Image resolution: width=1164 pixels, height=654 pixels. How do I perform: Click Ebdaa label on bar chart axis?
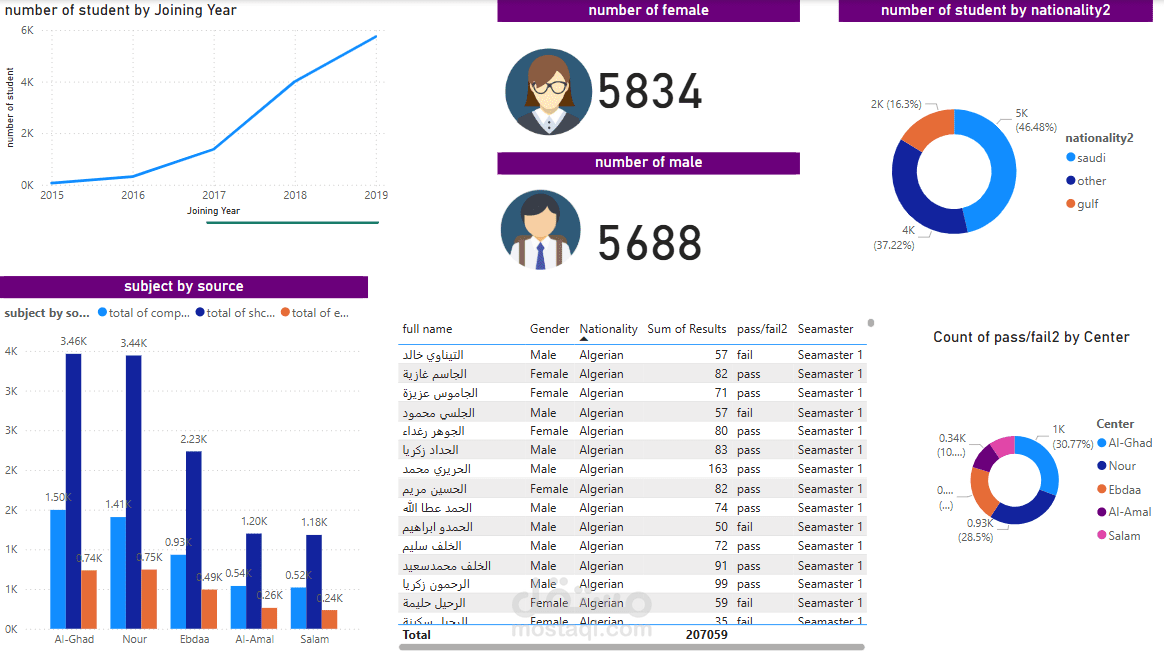pyautogui.click(x=194, y=639)
